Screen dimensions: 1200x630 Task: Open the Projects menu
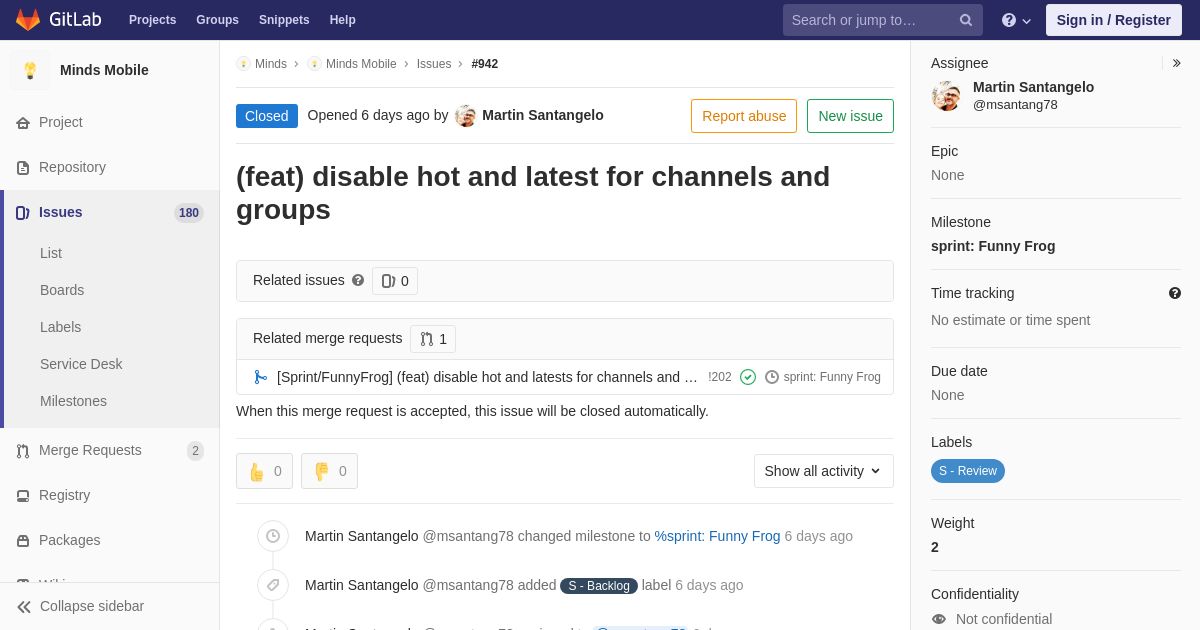[152, 20]
